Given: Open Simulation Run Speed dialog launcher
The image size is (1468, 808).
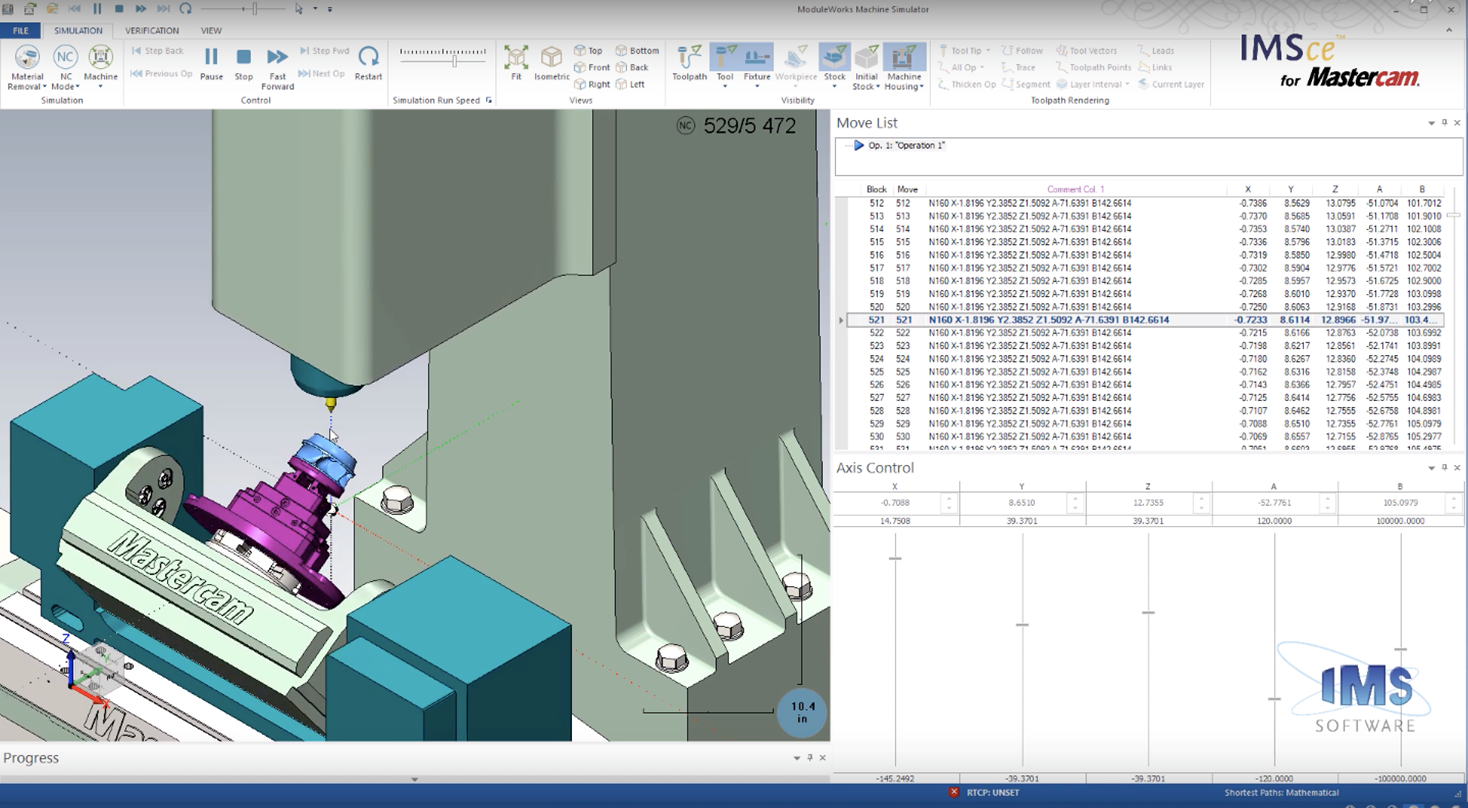Looking at the screenshot, I should pyautogui.click(x=489, y=100).
